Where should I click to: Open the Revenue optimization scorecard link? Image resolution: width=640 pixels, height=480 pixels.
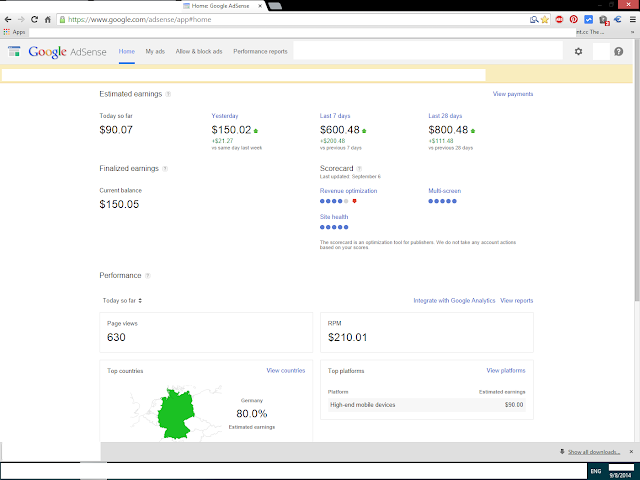pos(348,191)
